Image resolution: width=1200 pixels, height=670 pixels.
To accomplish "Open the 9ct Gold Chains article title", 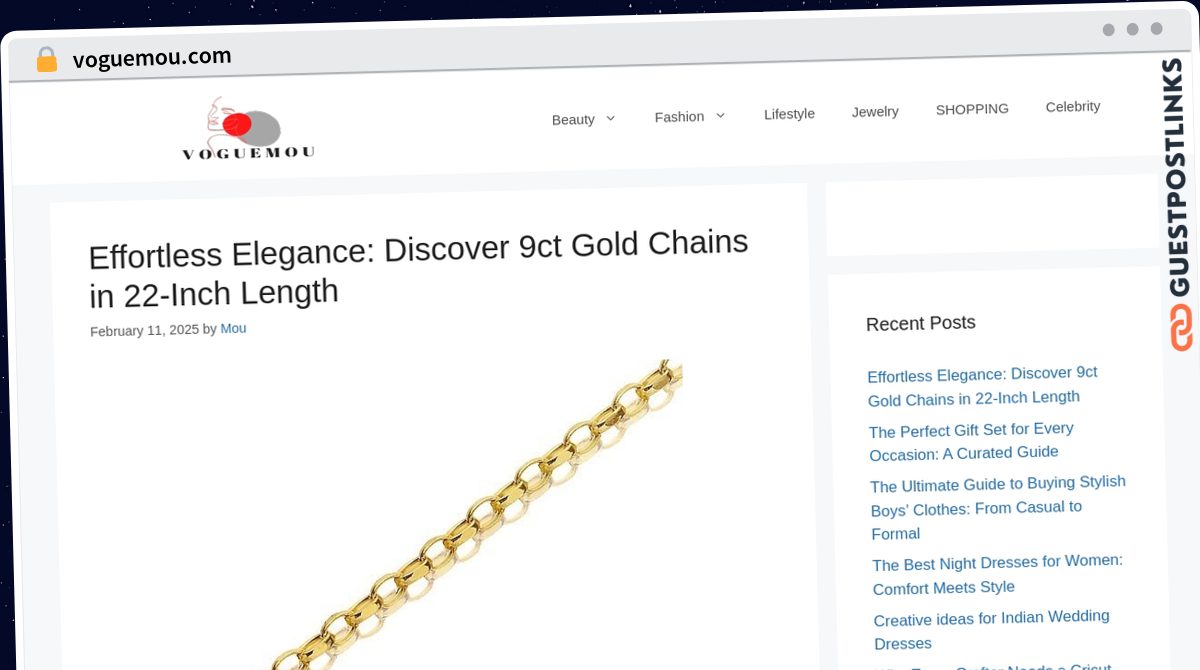I will click(x=418, y=267).
